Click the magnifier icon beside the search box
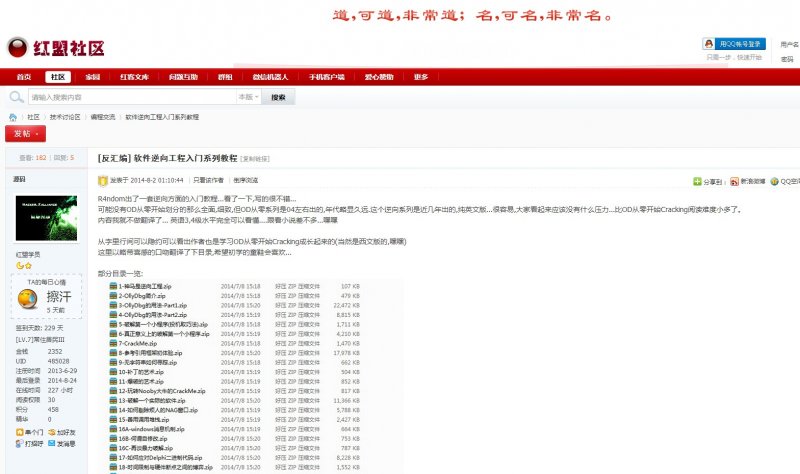This screenshot has height=474, width=800. 16,96
